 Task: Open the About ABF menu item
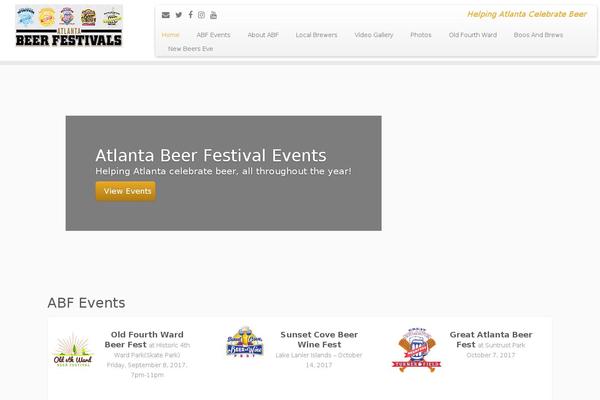[263, 35]
